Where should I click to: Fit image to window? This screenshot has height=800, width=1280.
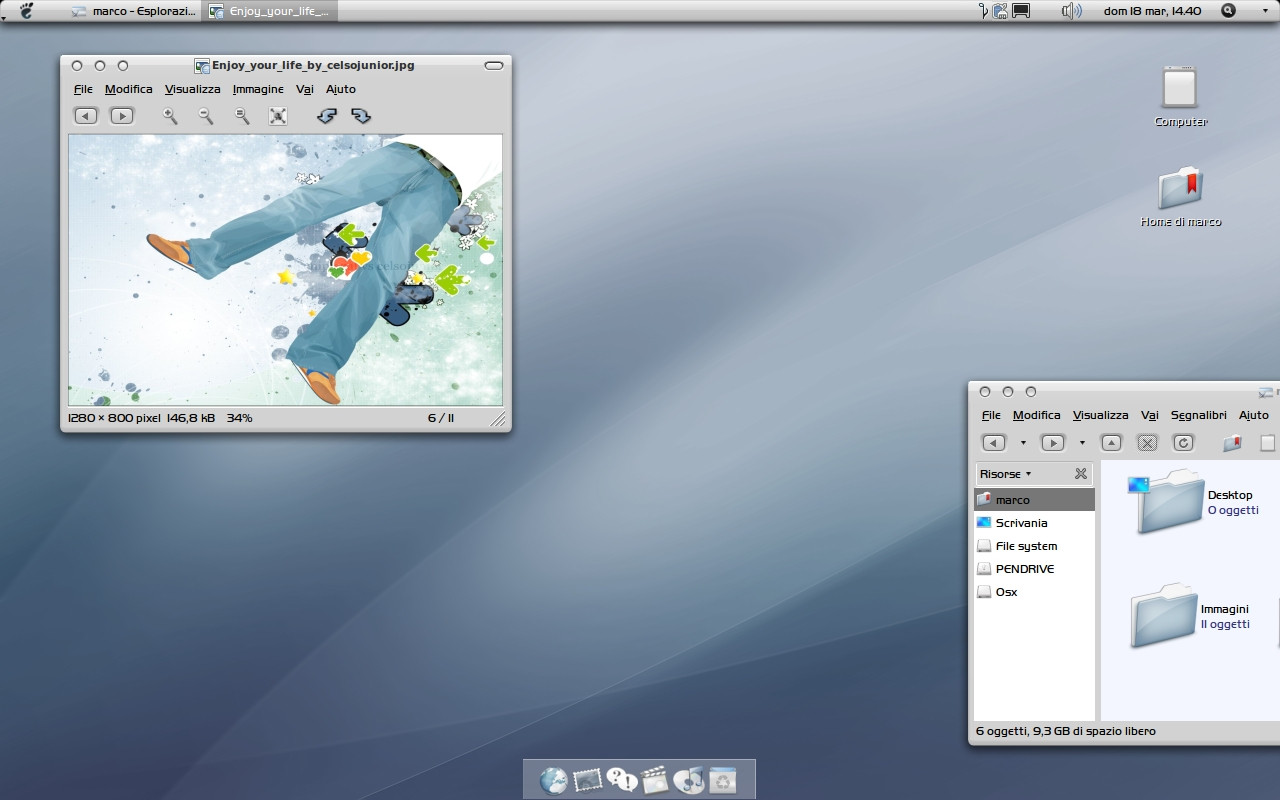click(278, 116)
